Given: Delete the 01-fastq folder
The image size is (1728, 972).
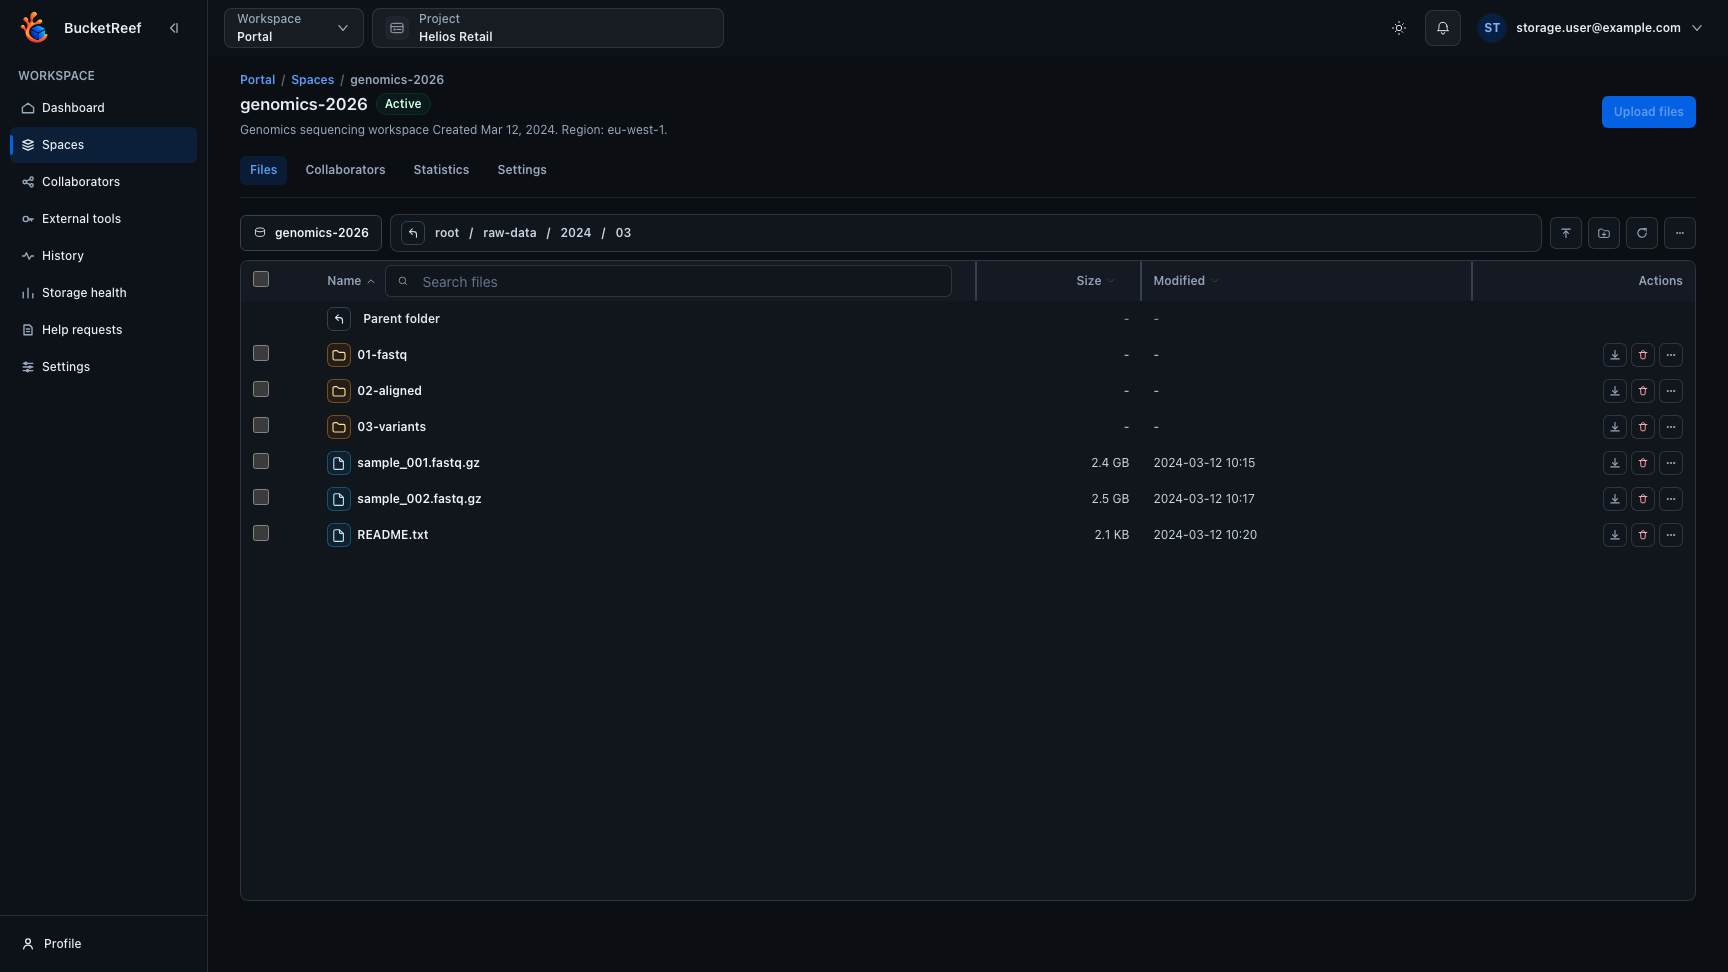Looking at the screenshot, I should click(x=1643, y=355).
